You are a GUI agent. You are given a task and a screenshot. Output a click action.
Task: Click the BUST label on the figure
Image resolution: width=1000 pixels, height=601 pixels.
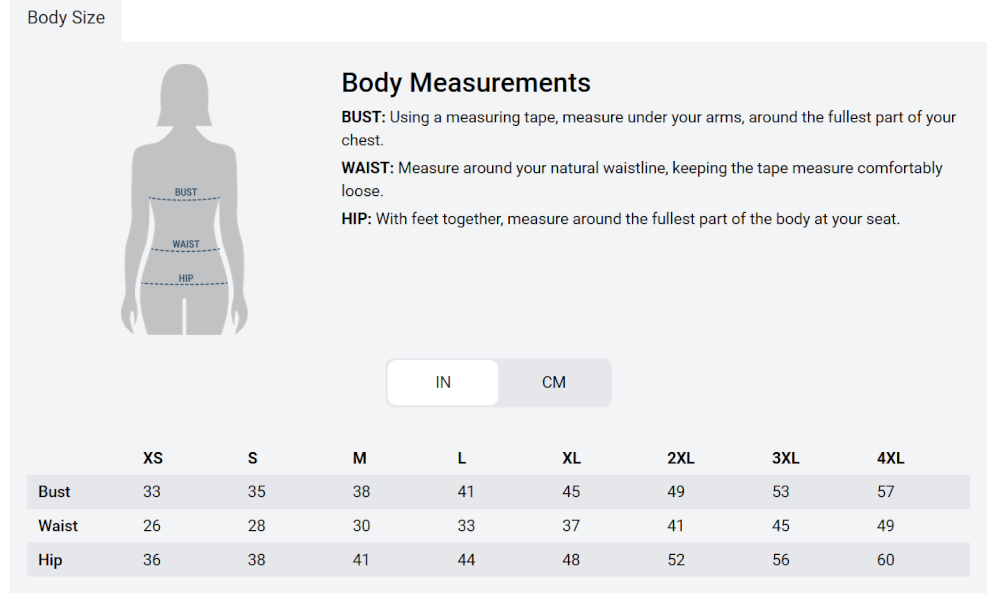(186, 192)
